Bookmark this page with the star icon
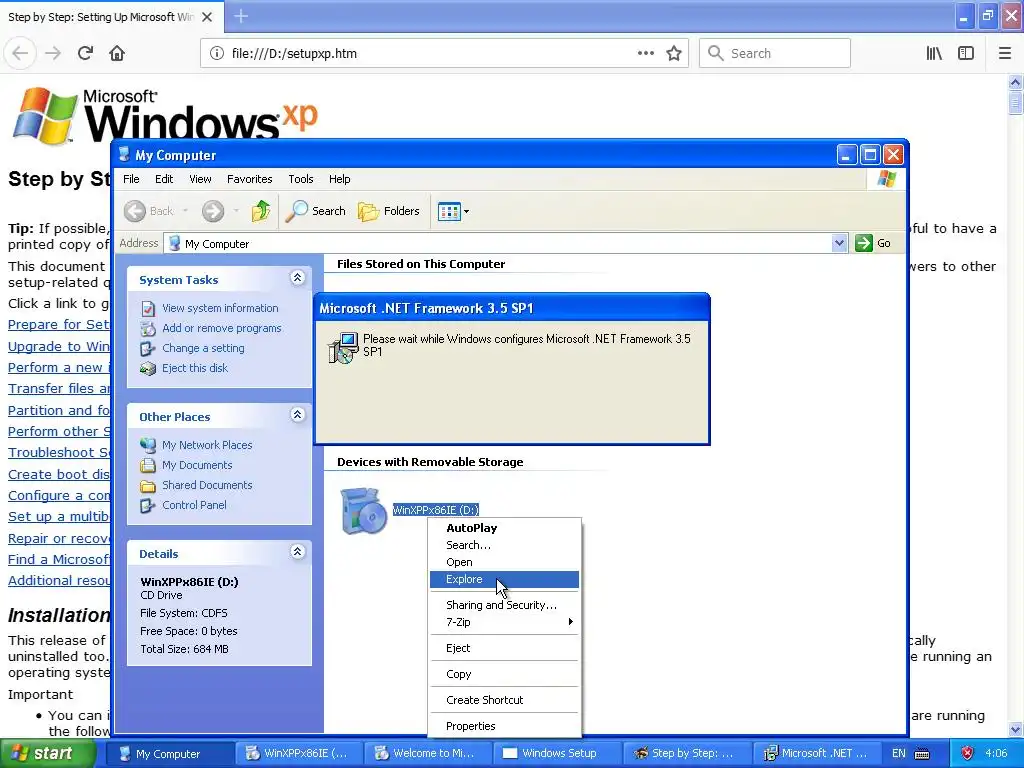Viewport: 1024px width, 768px height. tap(674, 54)
